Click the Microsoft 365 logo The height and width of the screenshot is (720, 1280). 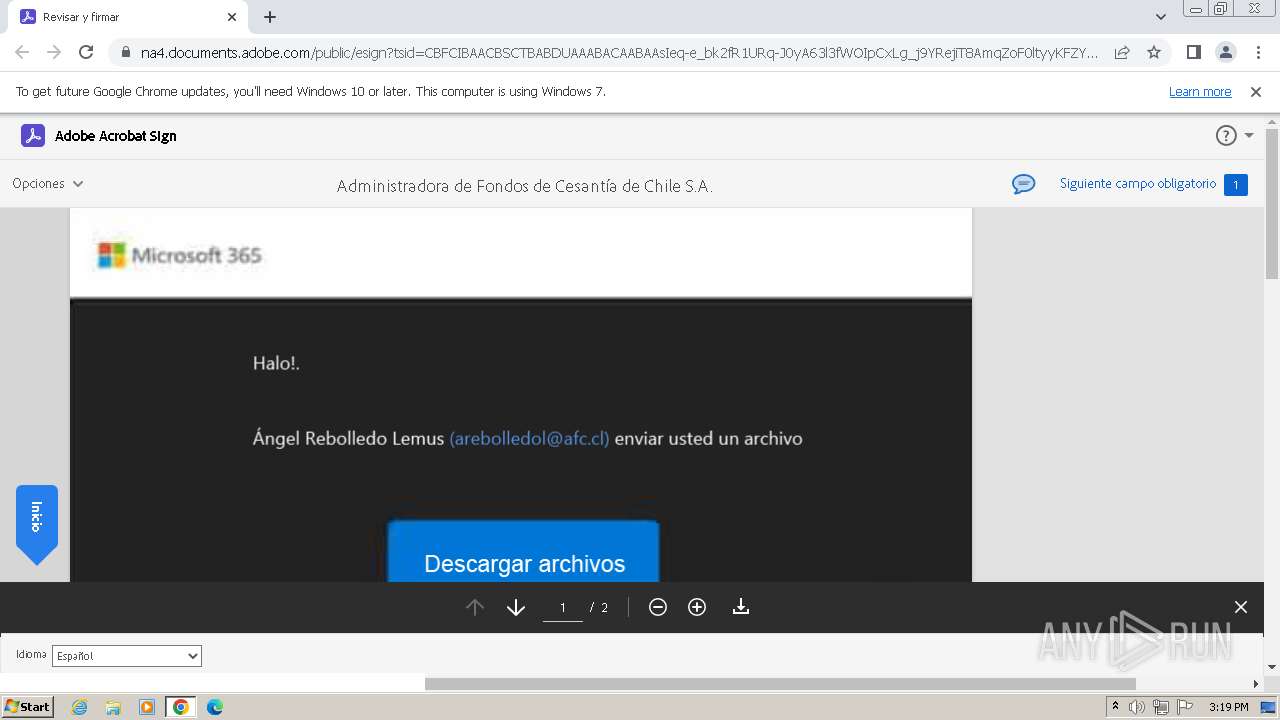pyautogui.click(x=180, y=255)
